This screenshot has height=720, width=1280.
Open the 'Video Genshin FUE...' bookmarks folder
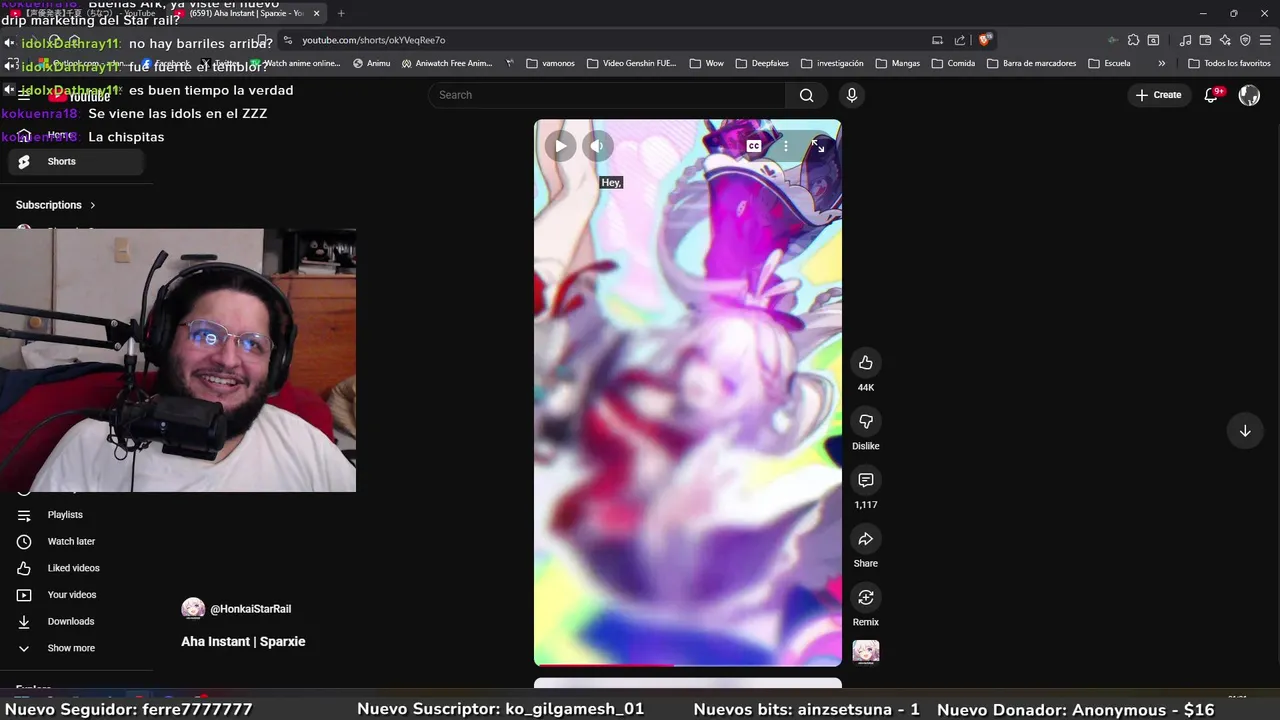pyautogui.click(x=632, y=63)
